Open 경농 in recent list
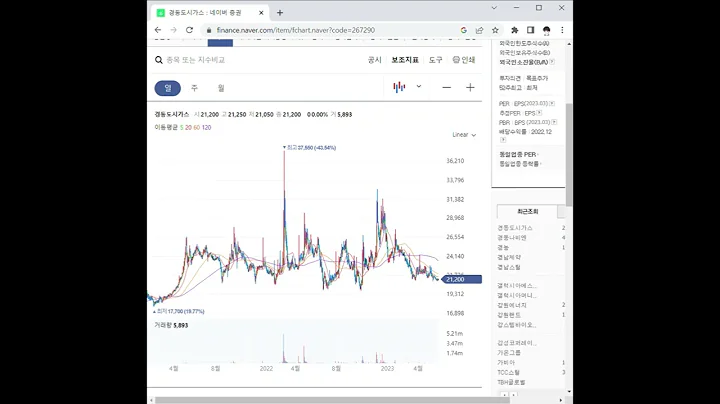 click(503, 247)
